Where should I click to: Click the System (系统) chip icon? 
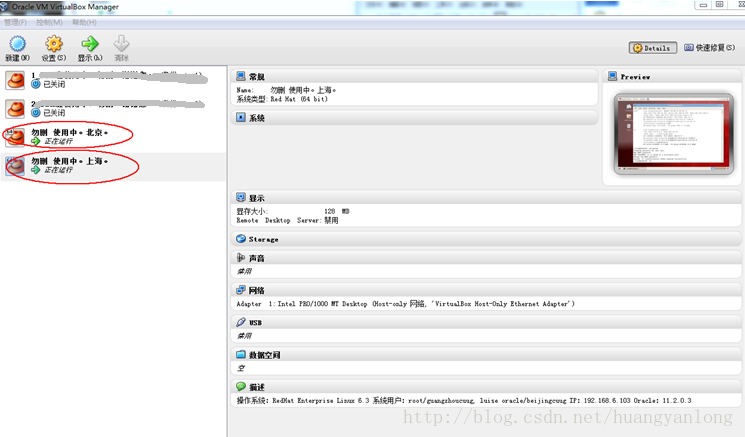pyautogui.click(x=241, y=117)
